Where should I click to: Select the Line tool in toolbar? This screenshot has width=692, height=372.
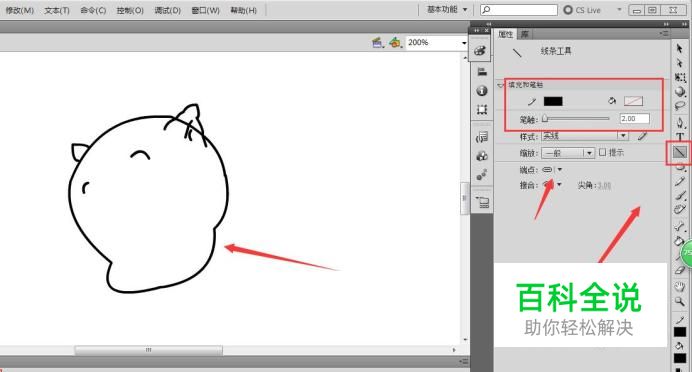(680, 152)
